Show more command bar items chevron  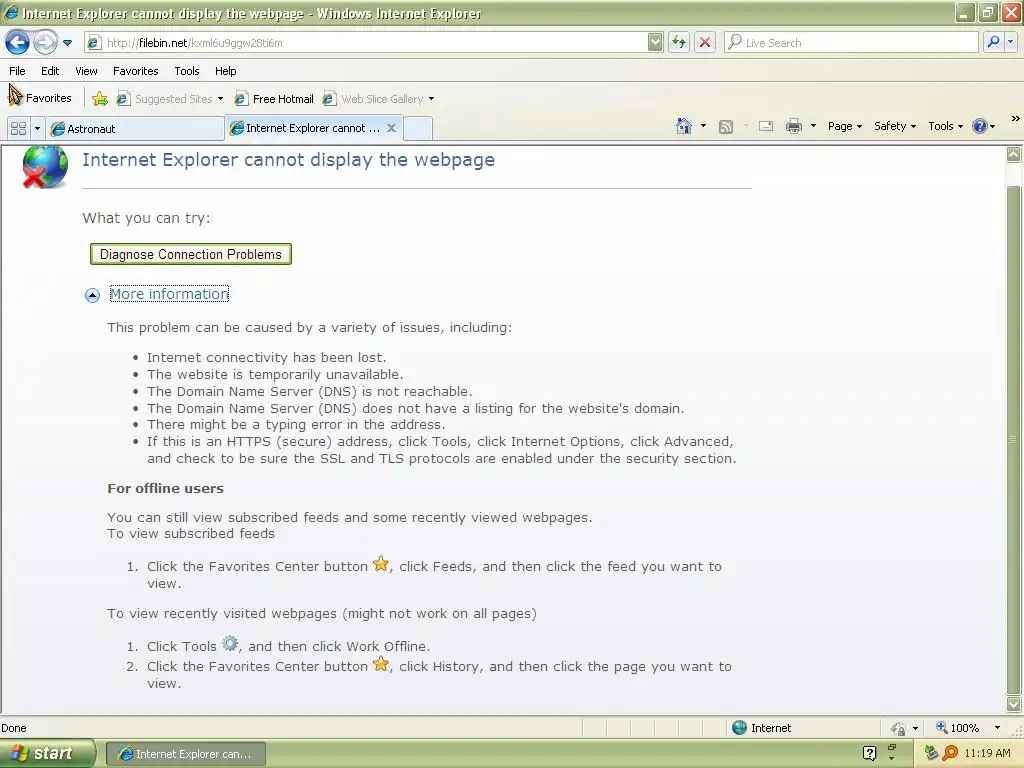(1015, 119)
